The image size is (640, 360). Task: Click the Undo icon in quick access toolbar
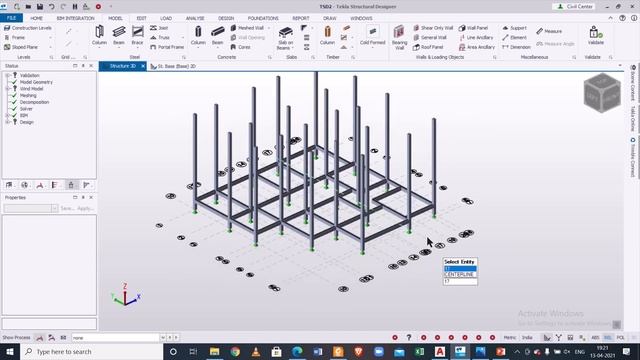(51, 7)
